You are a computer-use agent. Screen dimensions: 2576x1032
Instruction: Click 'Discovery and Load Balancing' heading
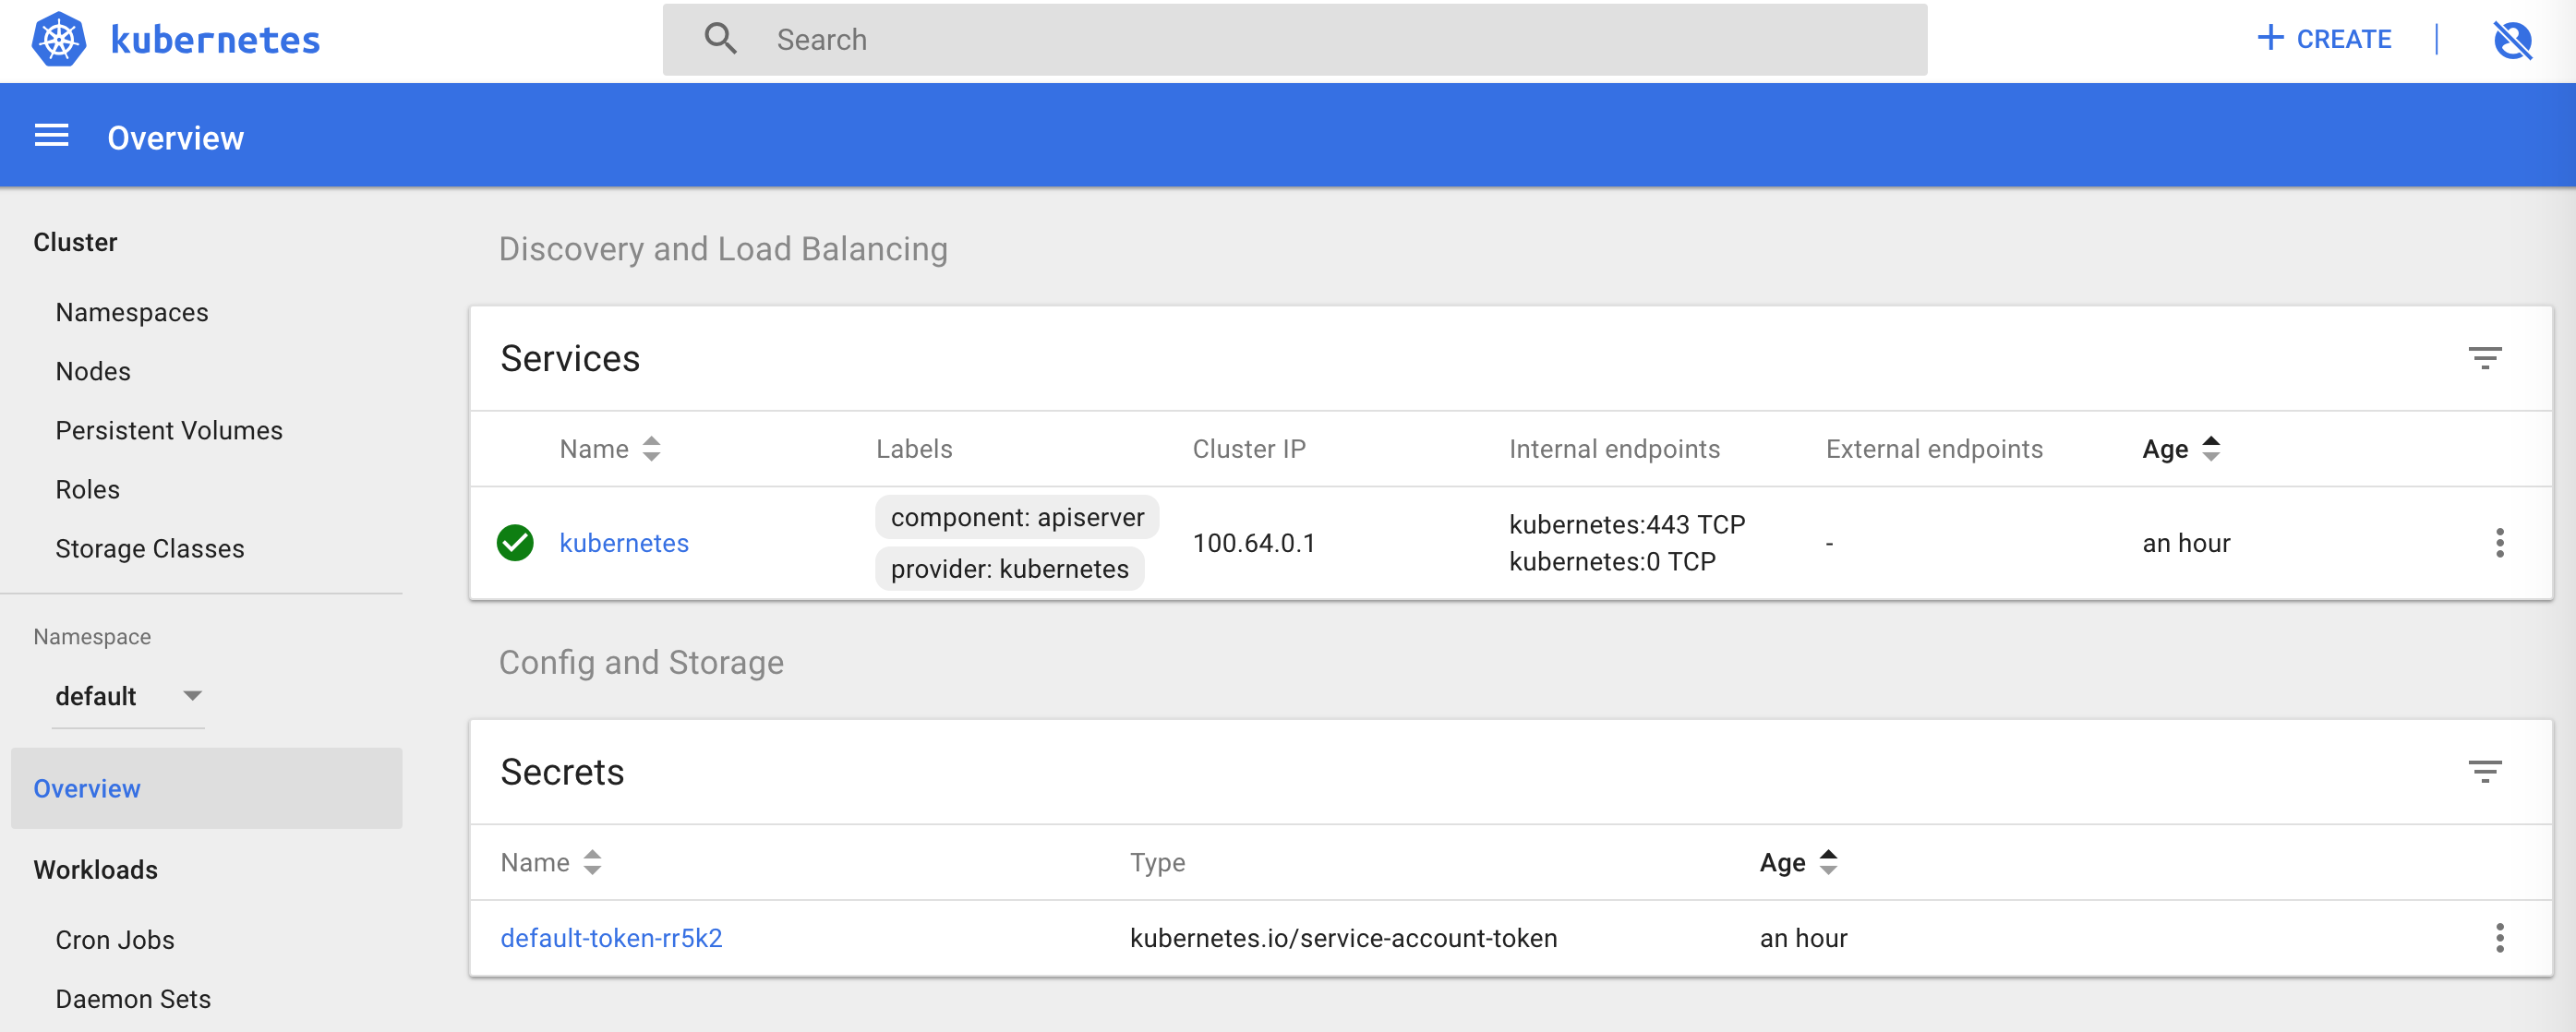723,249
